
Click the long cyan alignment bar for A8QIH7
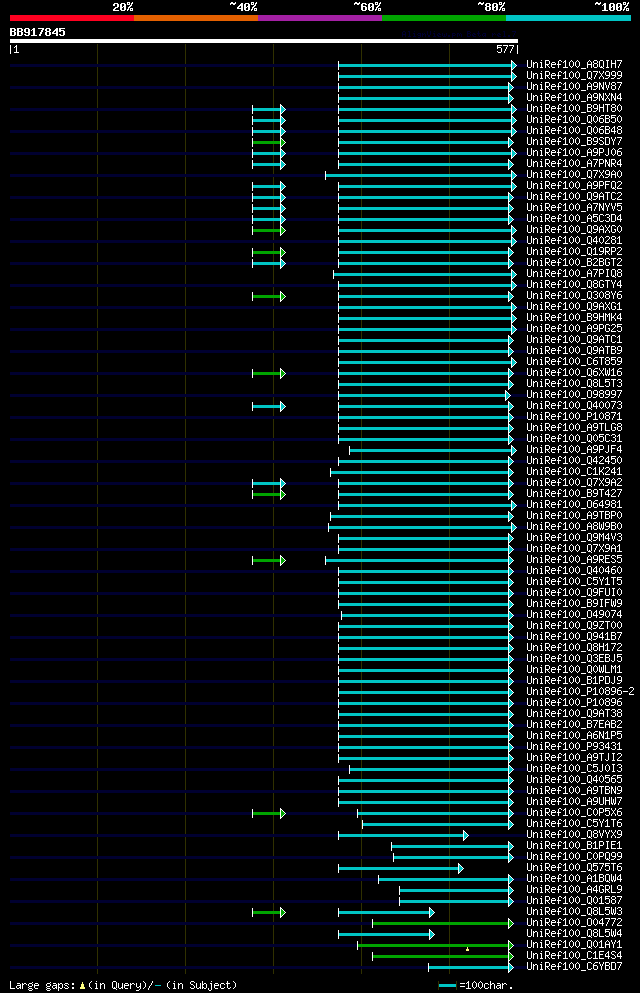click(x=427, y=65)
